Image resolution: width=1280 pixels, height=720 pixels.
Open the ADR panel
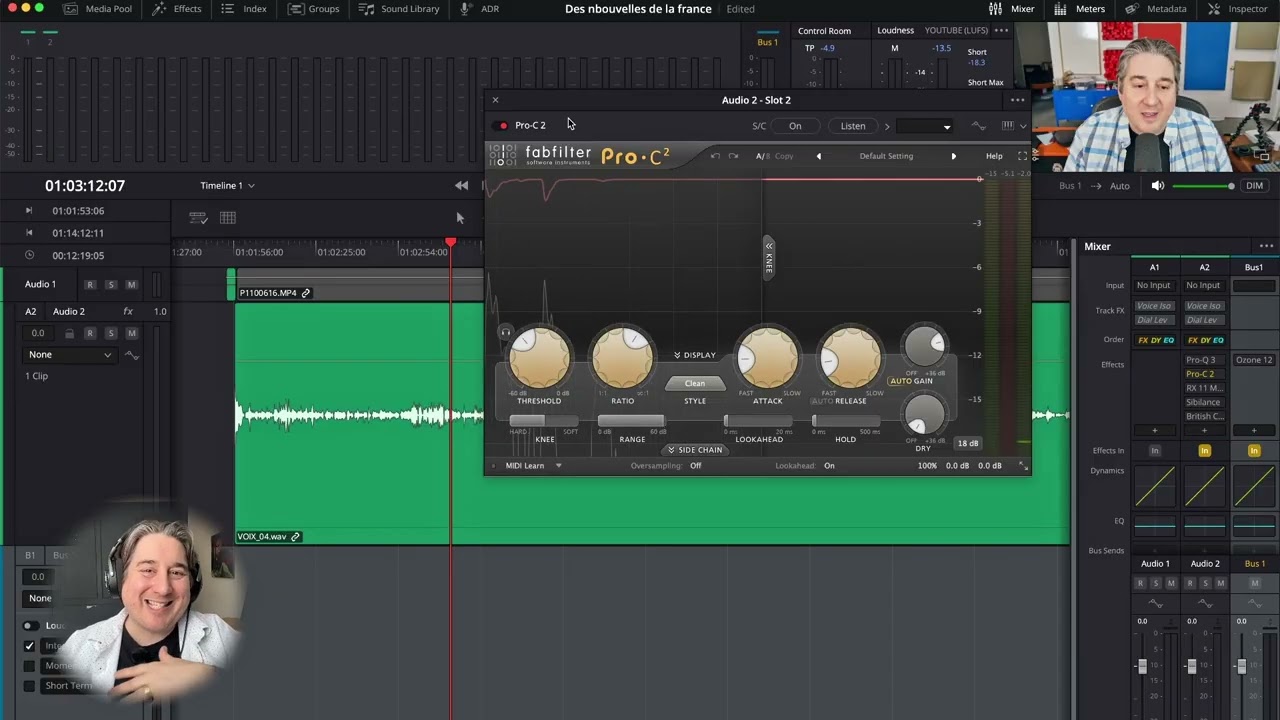pyautogui.click(x=480, y=9)
